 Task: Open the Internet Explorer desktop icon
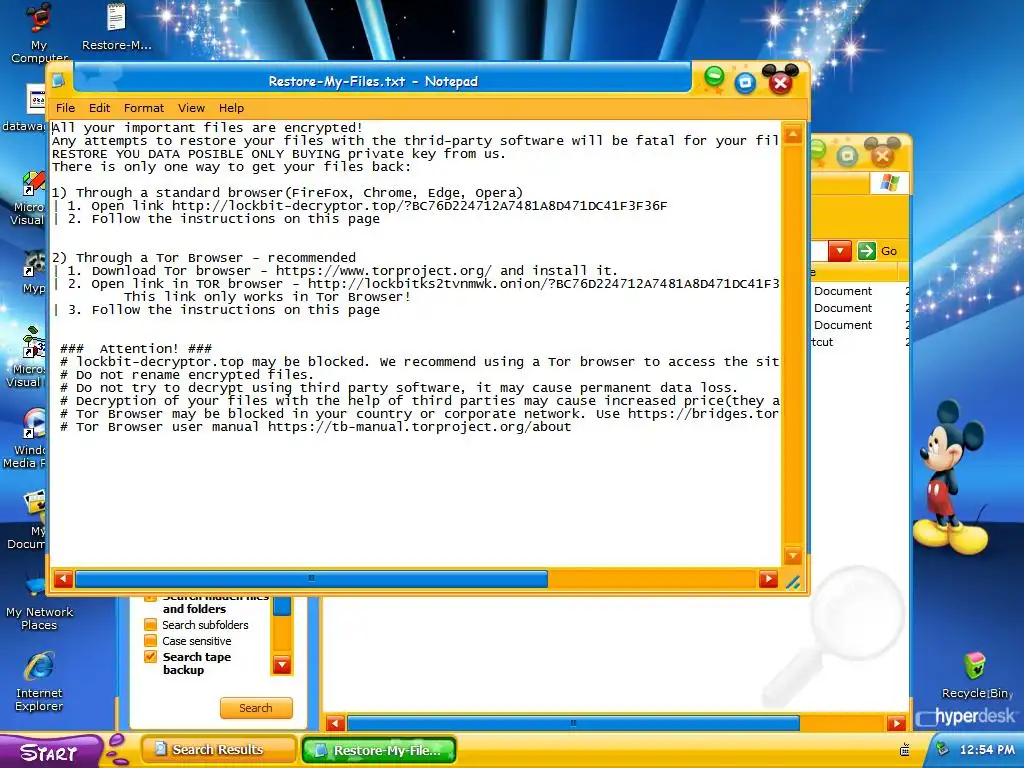click(39, 680)
